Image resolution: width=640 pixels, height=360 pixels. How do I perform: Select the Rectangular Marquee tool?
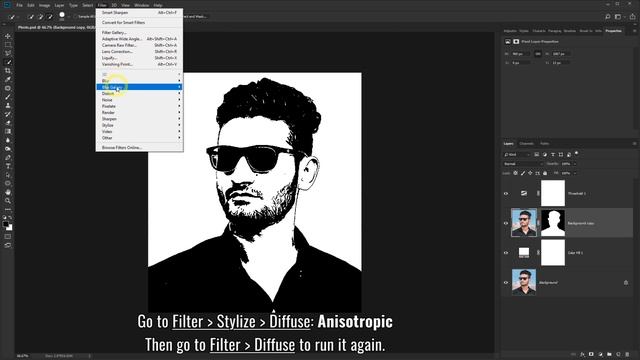(x=8, y=44)
